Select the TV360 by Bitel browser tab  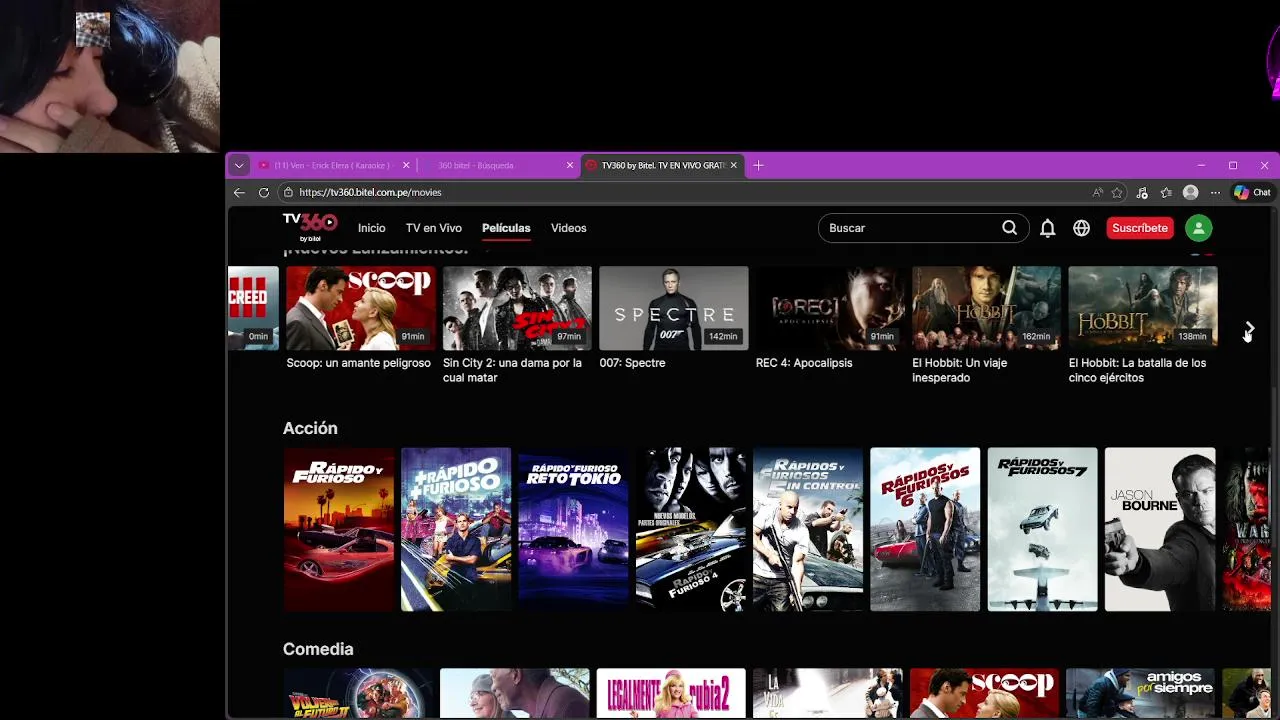pyautogui.click(x=663, y=165)
